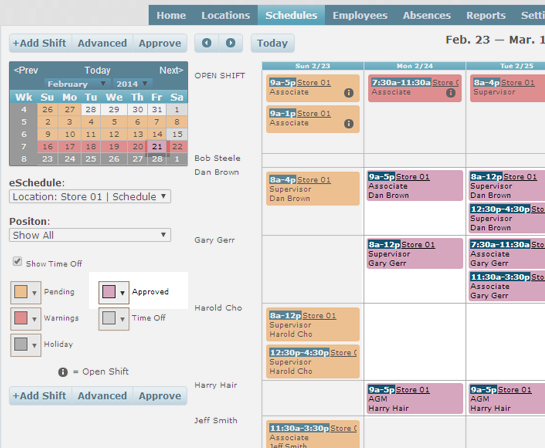Click the mini calendar <Prev arrow
The image size is (545, 448).
(26, 70)
